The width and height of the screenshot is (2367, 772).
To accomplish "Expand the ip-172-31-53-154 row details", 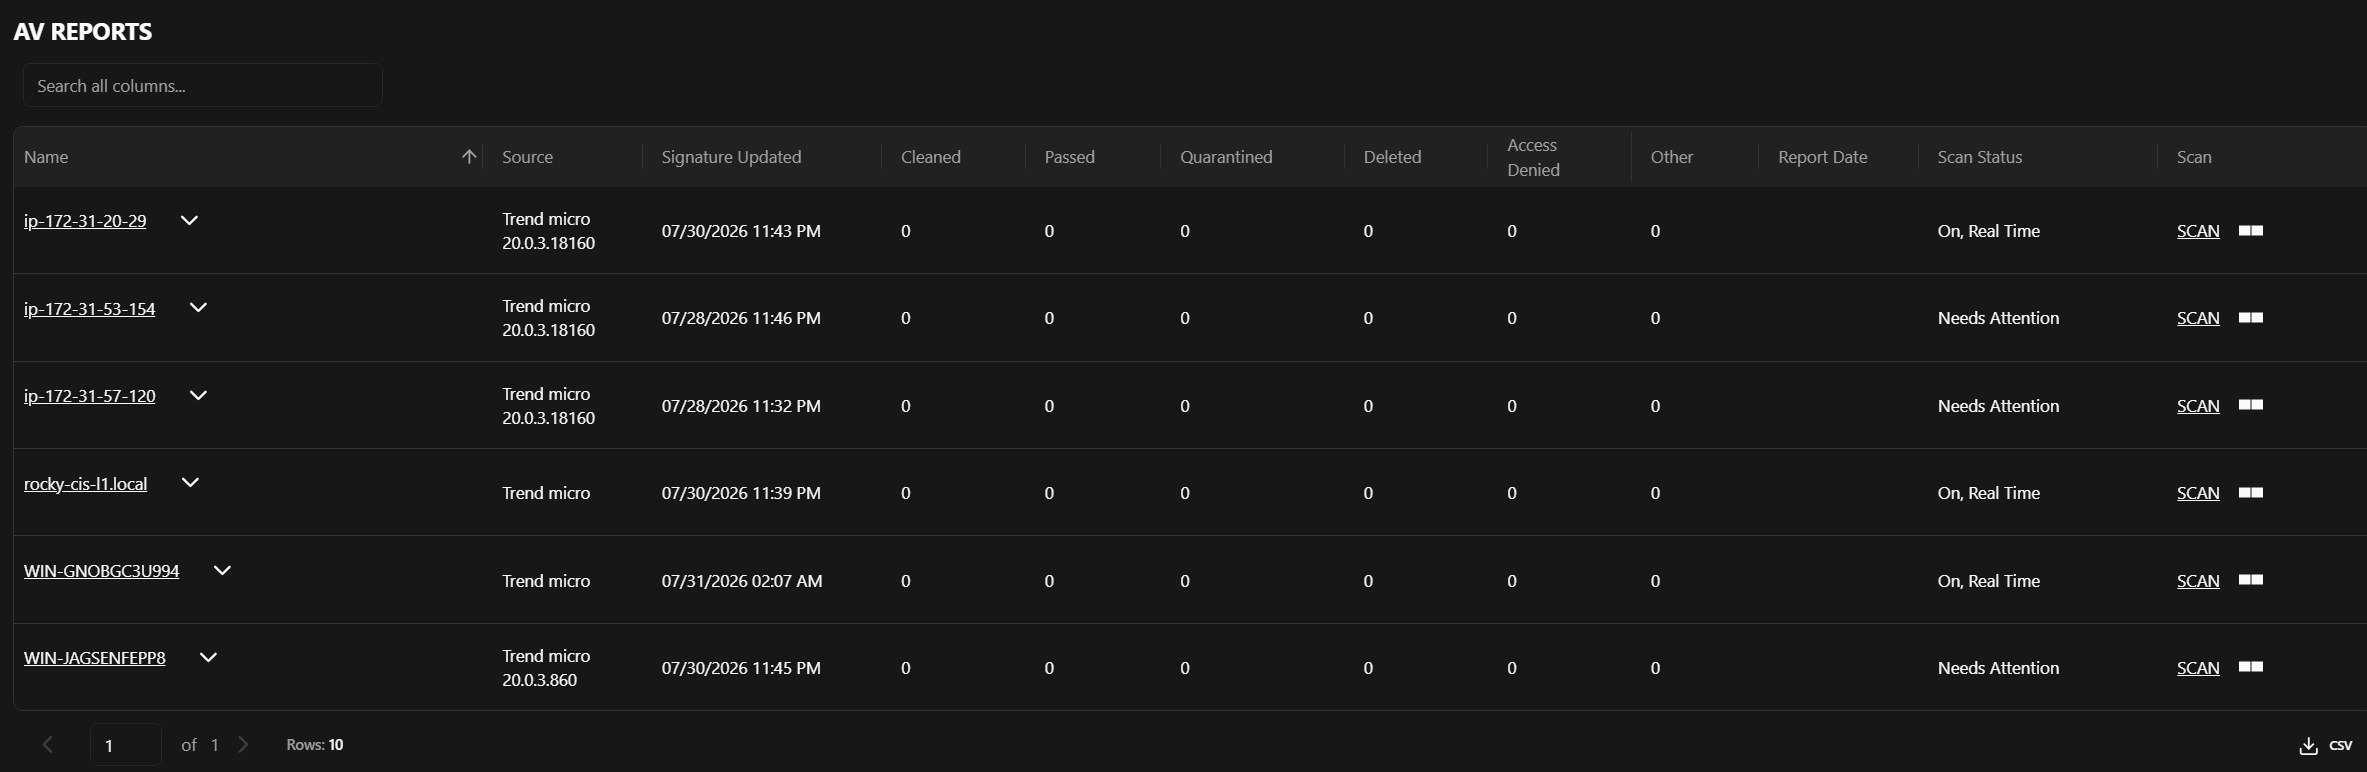I will click(198, 308).
